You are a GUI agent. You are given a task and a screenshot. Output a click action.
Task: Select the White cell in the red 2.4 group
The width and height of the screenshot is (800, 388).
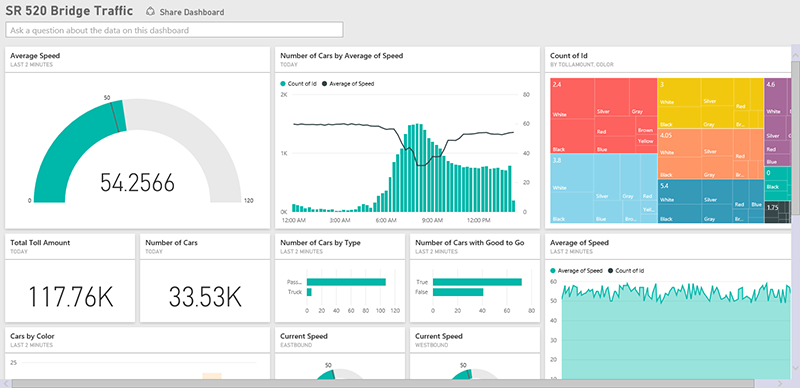572,99
